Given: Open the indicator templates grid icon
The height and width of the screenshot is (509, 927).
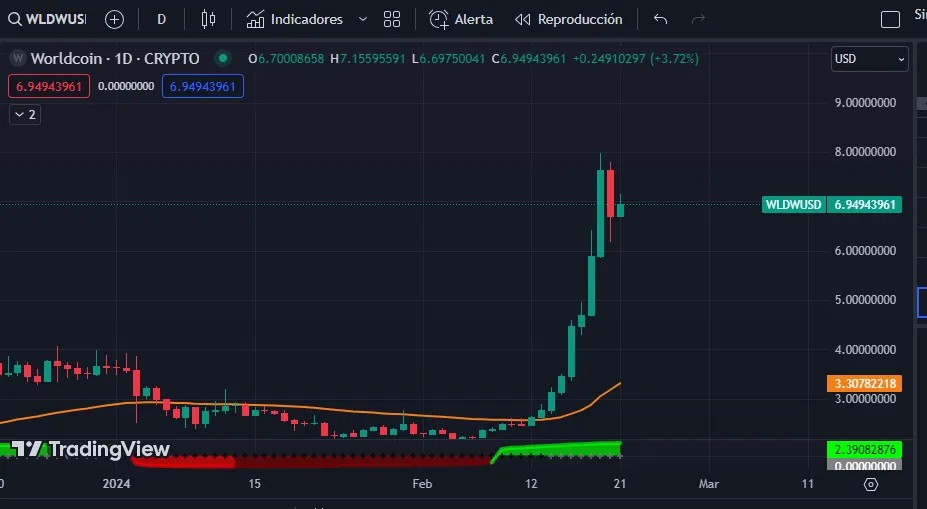Looking at the screenshot, I should (392, 20).
